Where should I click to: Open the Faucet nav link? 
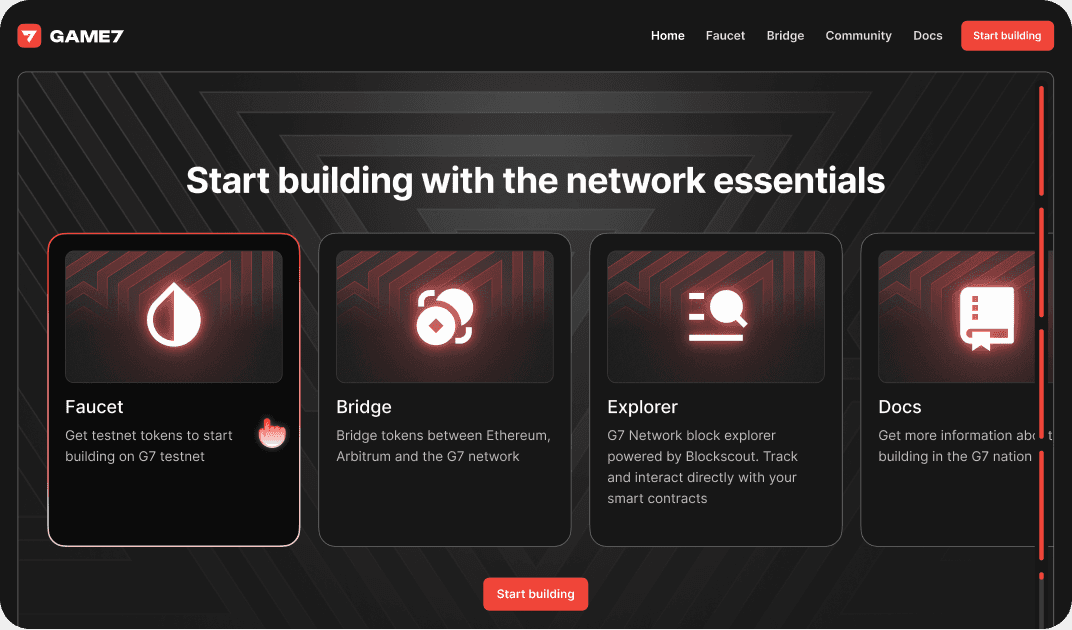(x=725, y=36)
